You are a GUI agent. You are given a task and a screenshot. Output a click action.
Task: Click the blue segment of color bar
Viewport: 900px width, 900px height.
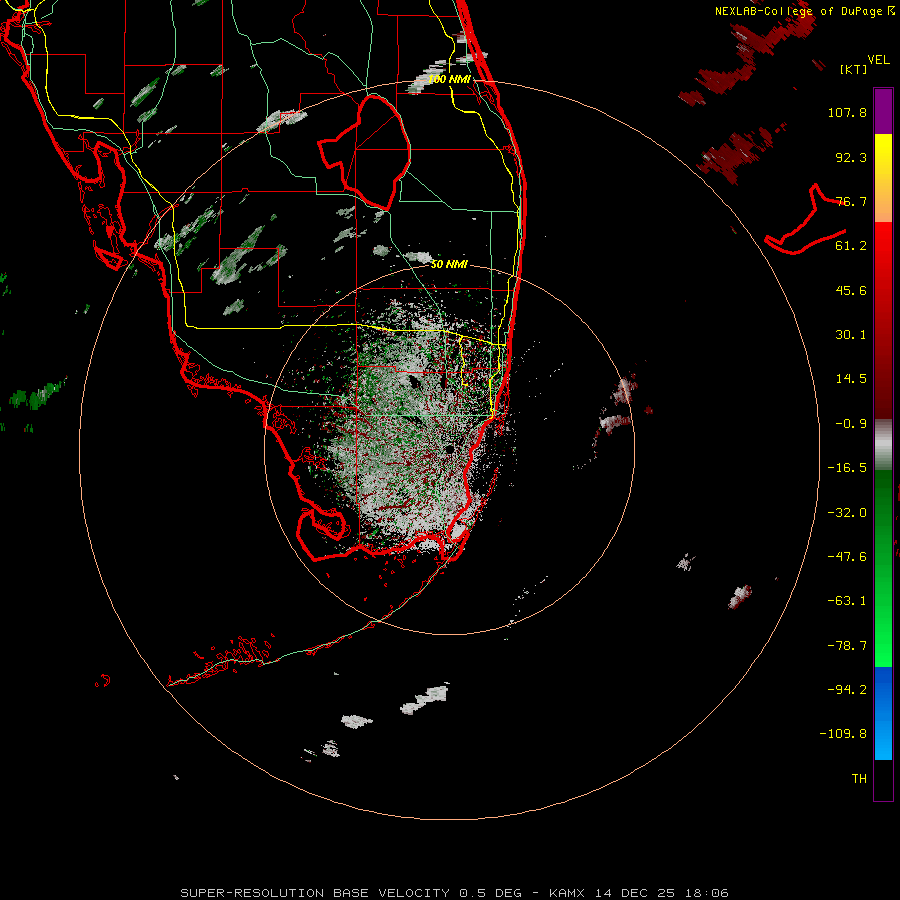[x=883, y=713]
